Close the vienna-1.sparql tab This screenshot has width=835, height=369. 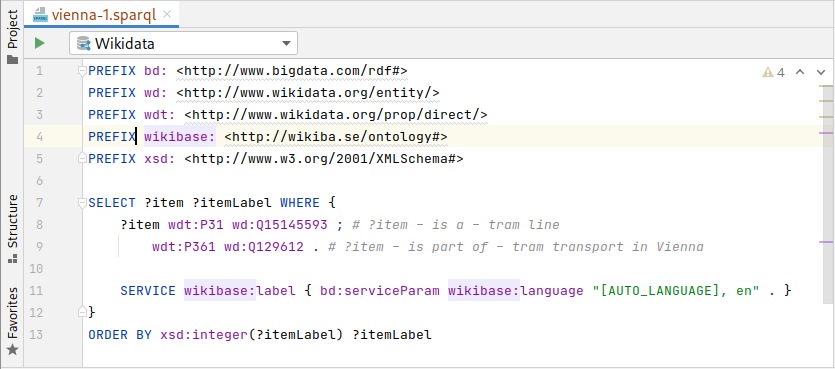[x=167, y=14]
